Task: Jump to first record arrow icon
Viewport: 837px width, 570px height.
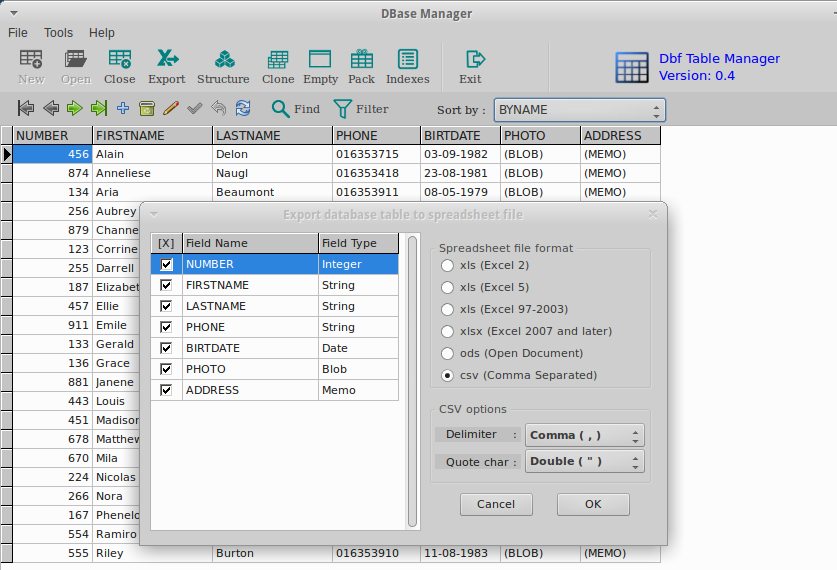Action: tap(26, 108)
